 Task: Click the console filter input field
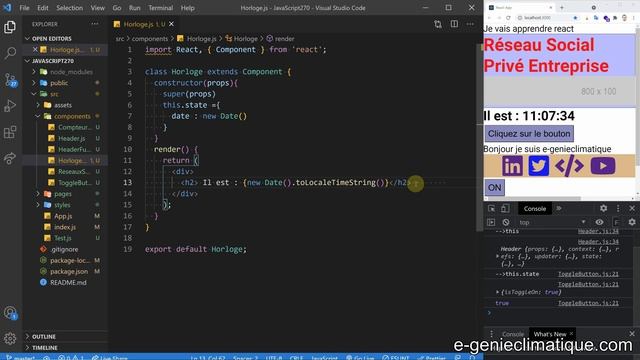[616, 222]
